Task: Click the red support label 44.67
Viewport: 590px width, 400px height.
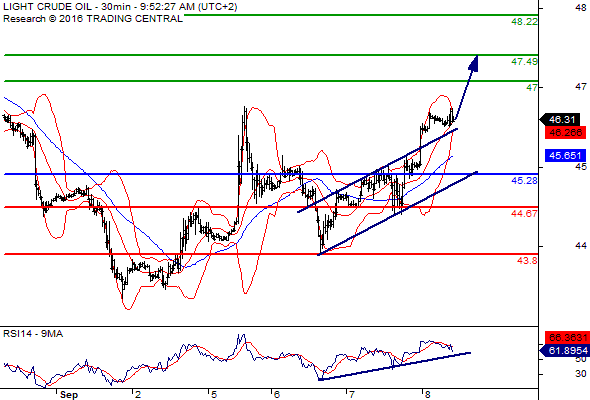Action: 524,214
